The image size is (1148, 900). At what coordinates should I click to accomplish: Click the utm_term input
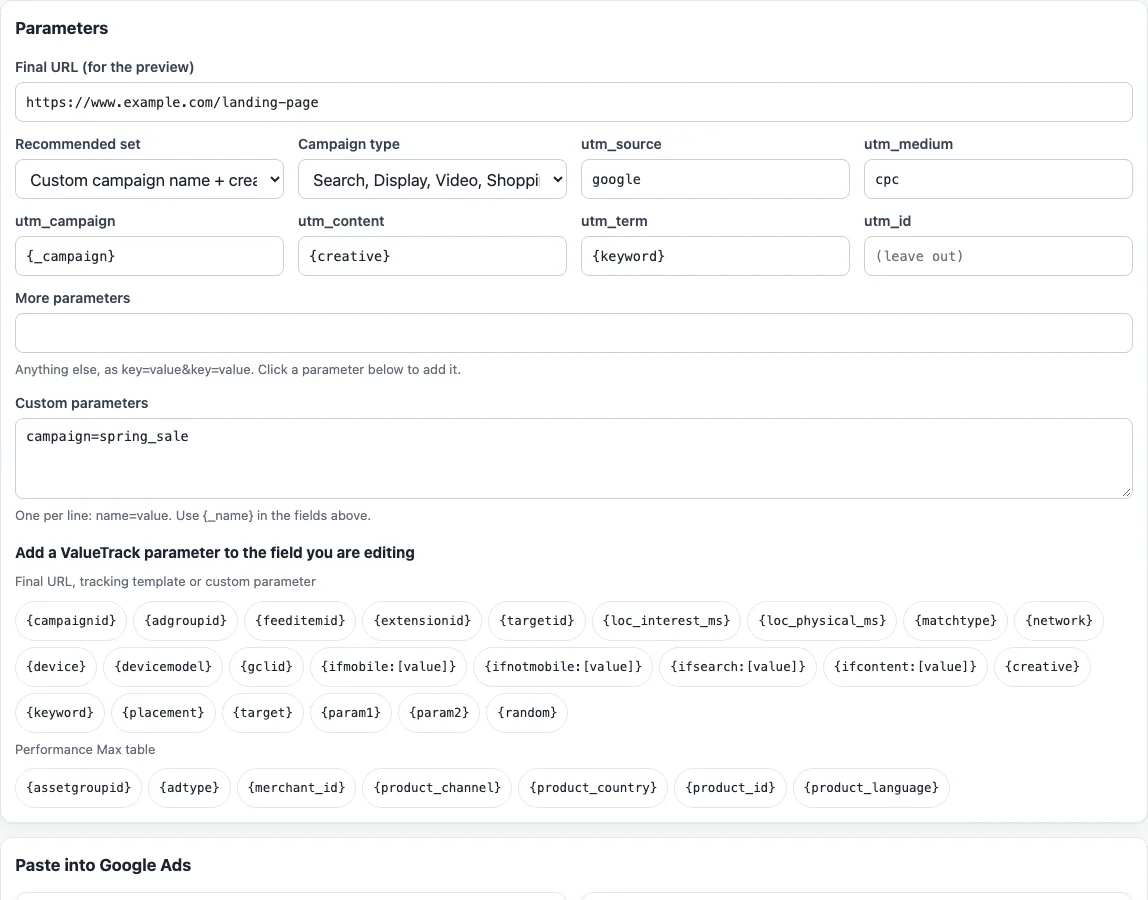pos(715,256)
